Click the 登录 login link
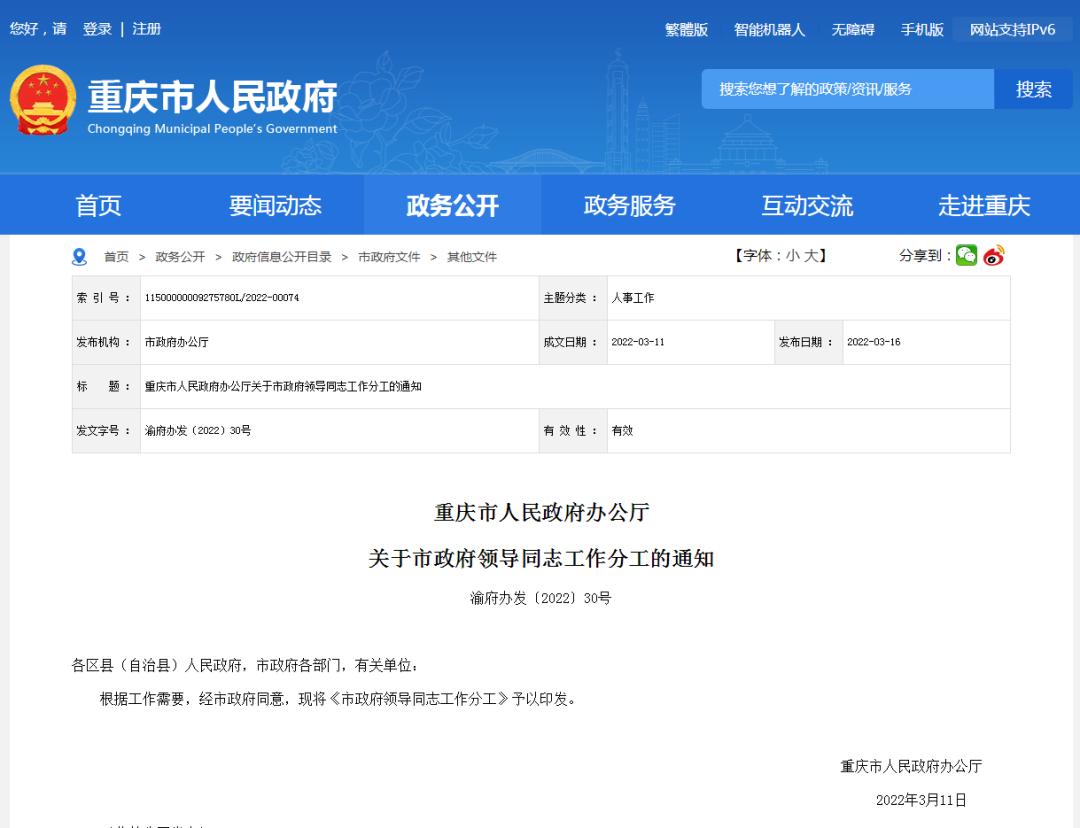 point(97,29)
